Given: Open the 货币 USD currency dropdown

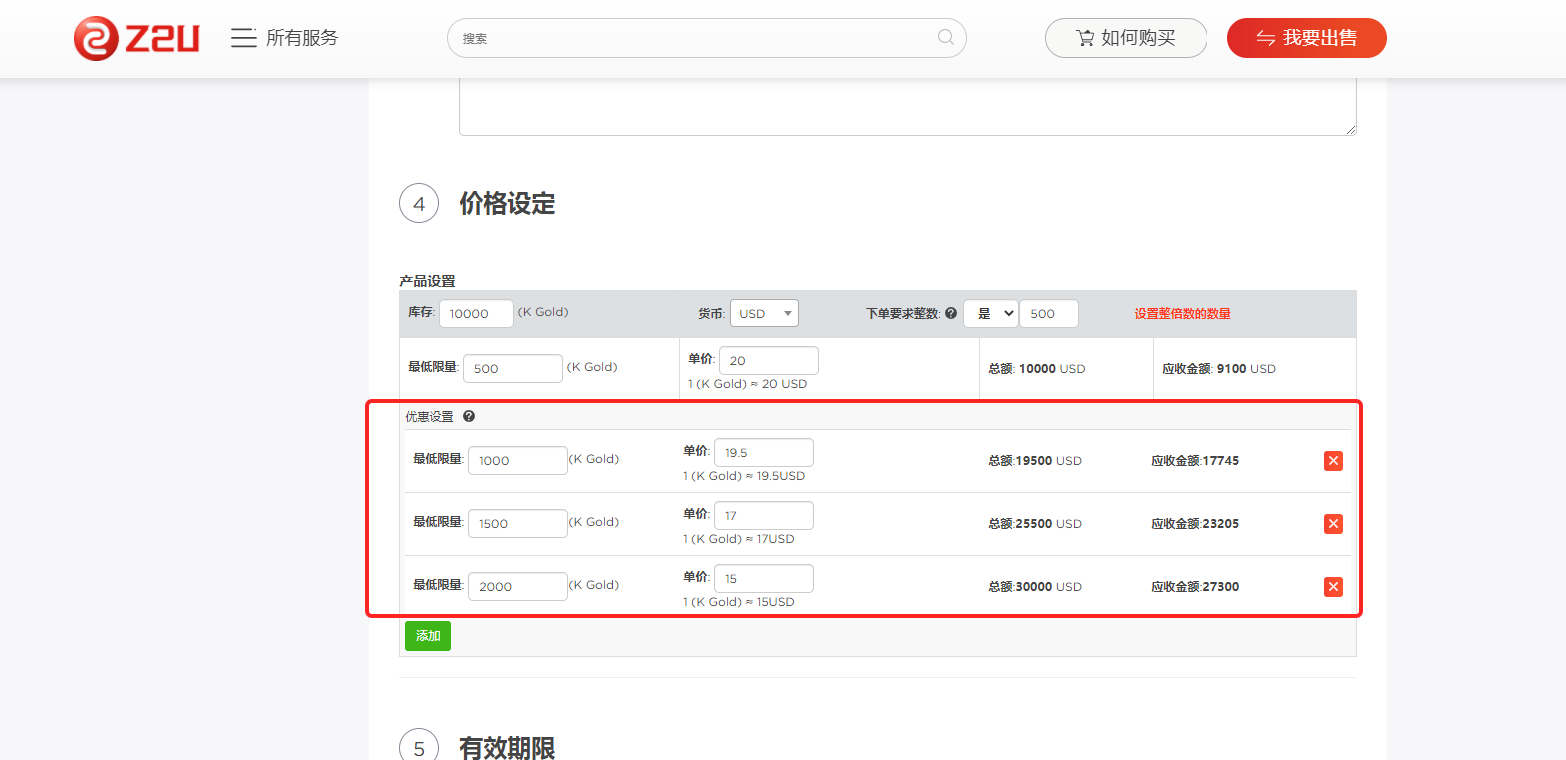Looking at the screenshot, I should pyautogui.click(x=764, y=313).
